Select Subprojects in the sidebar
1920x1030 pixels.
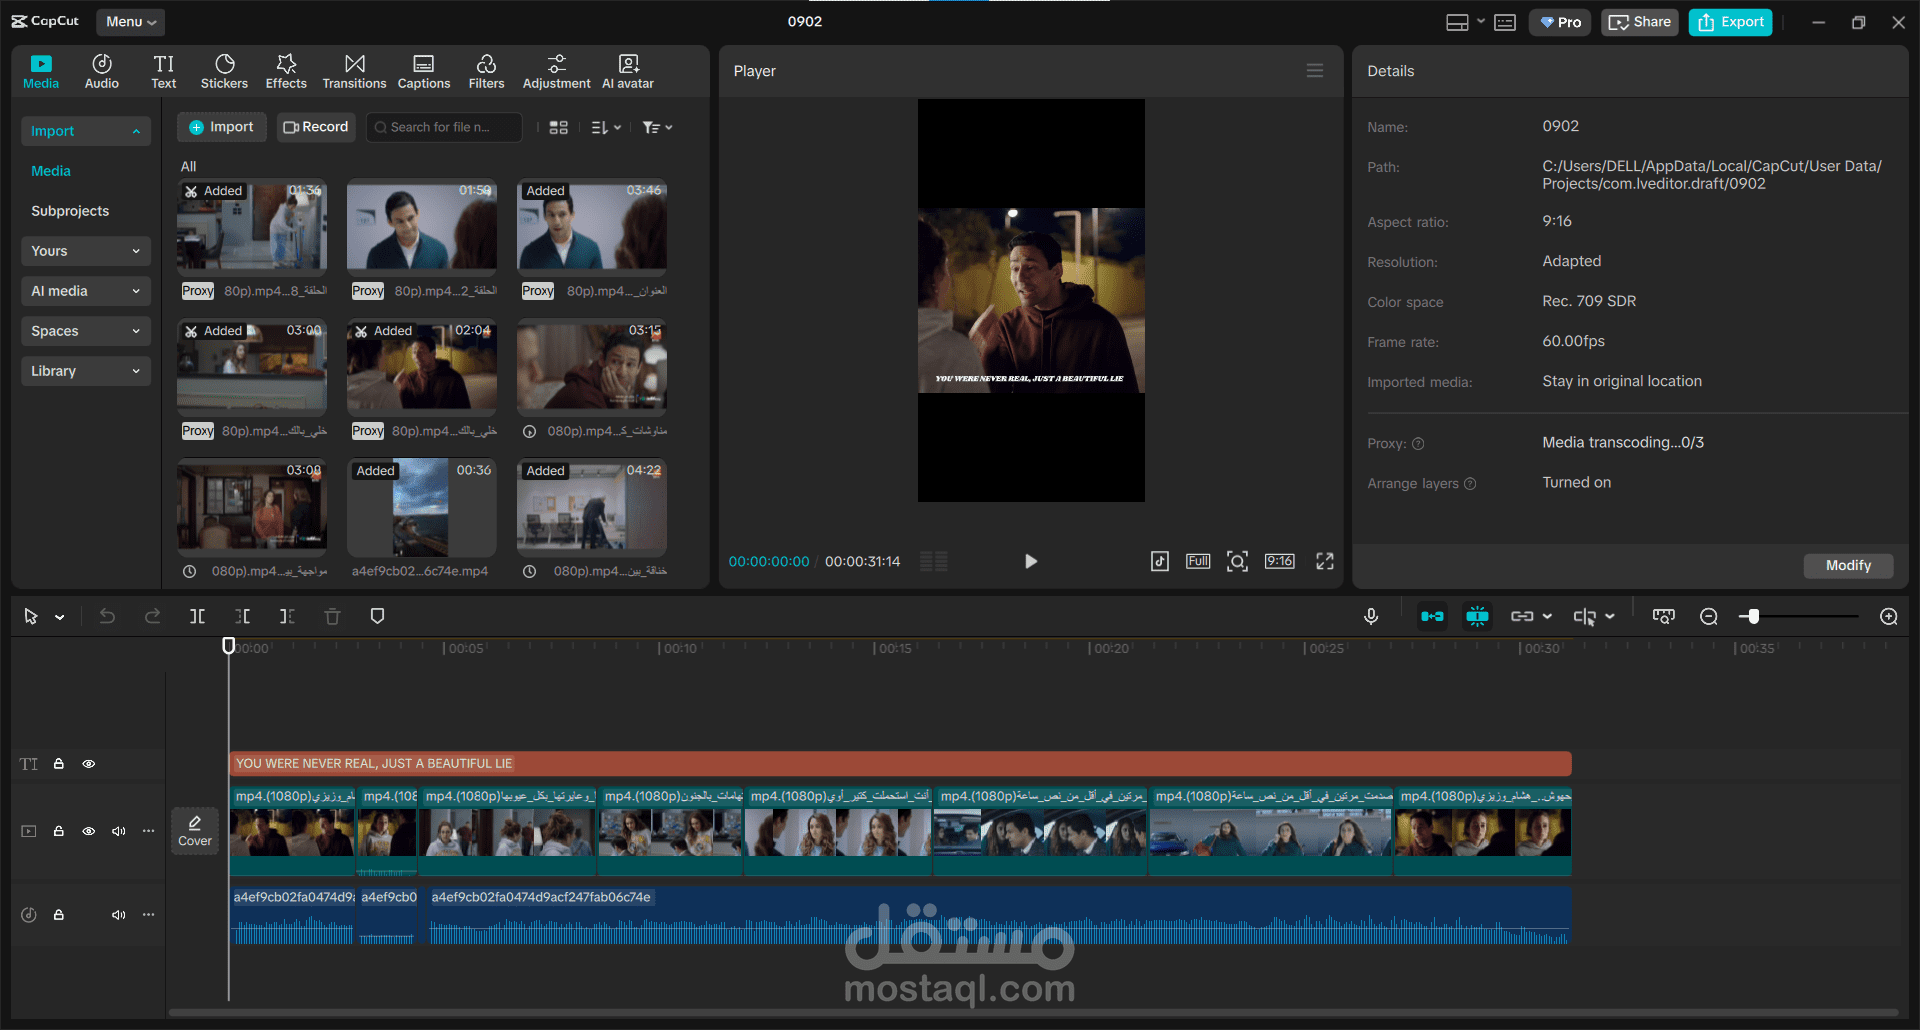coord(70,211)
